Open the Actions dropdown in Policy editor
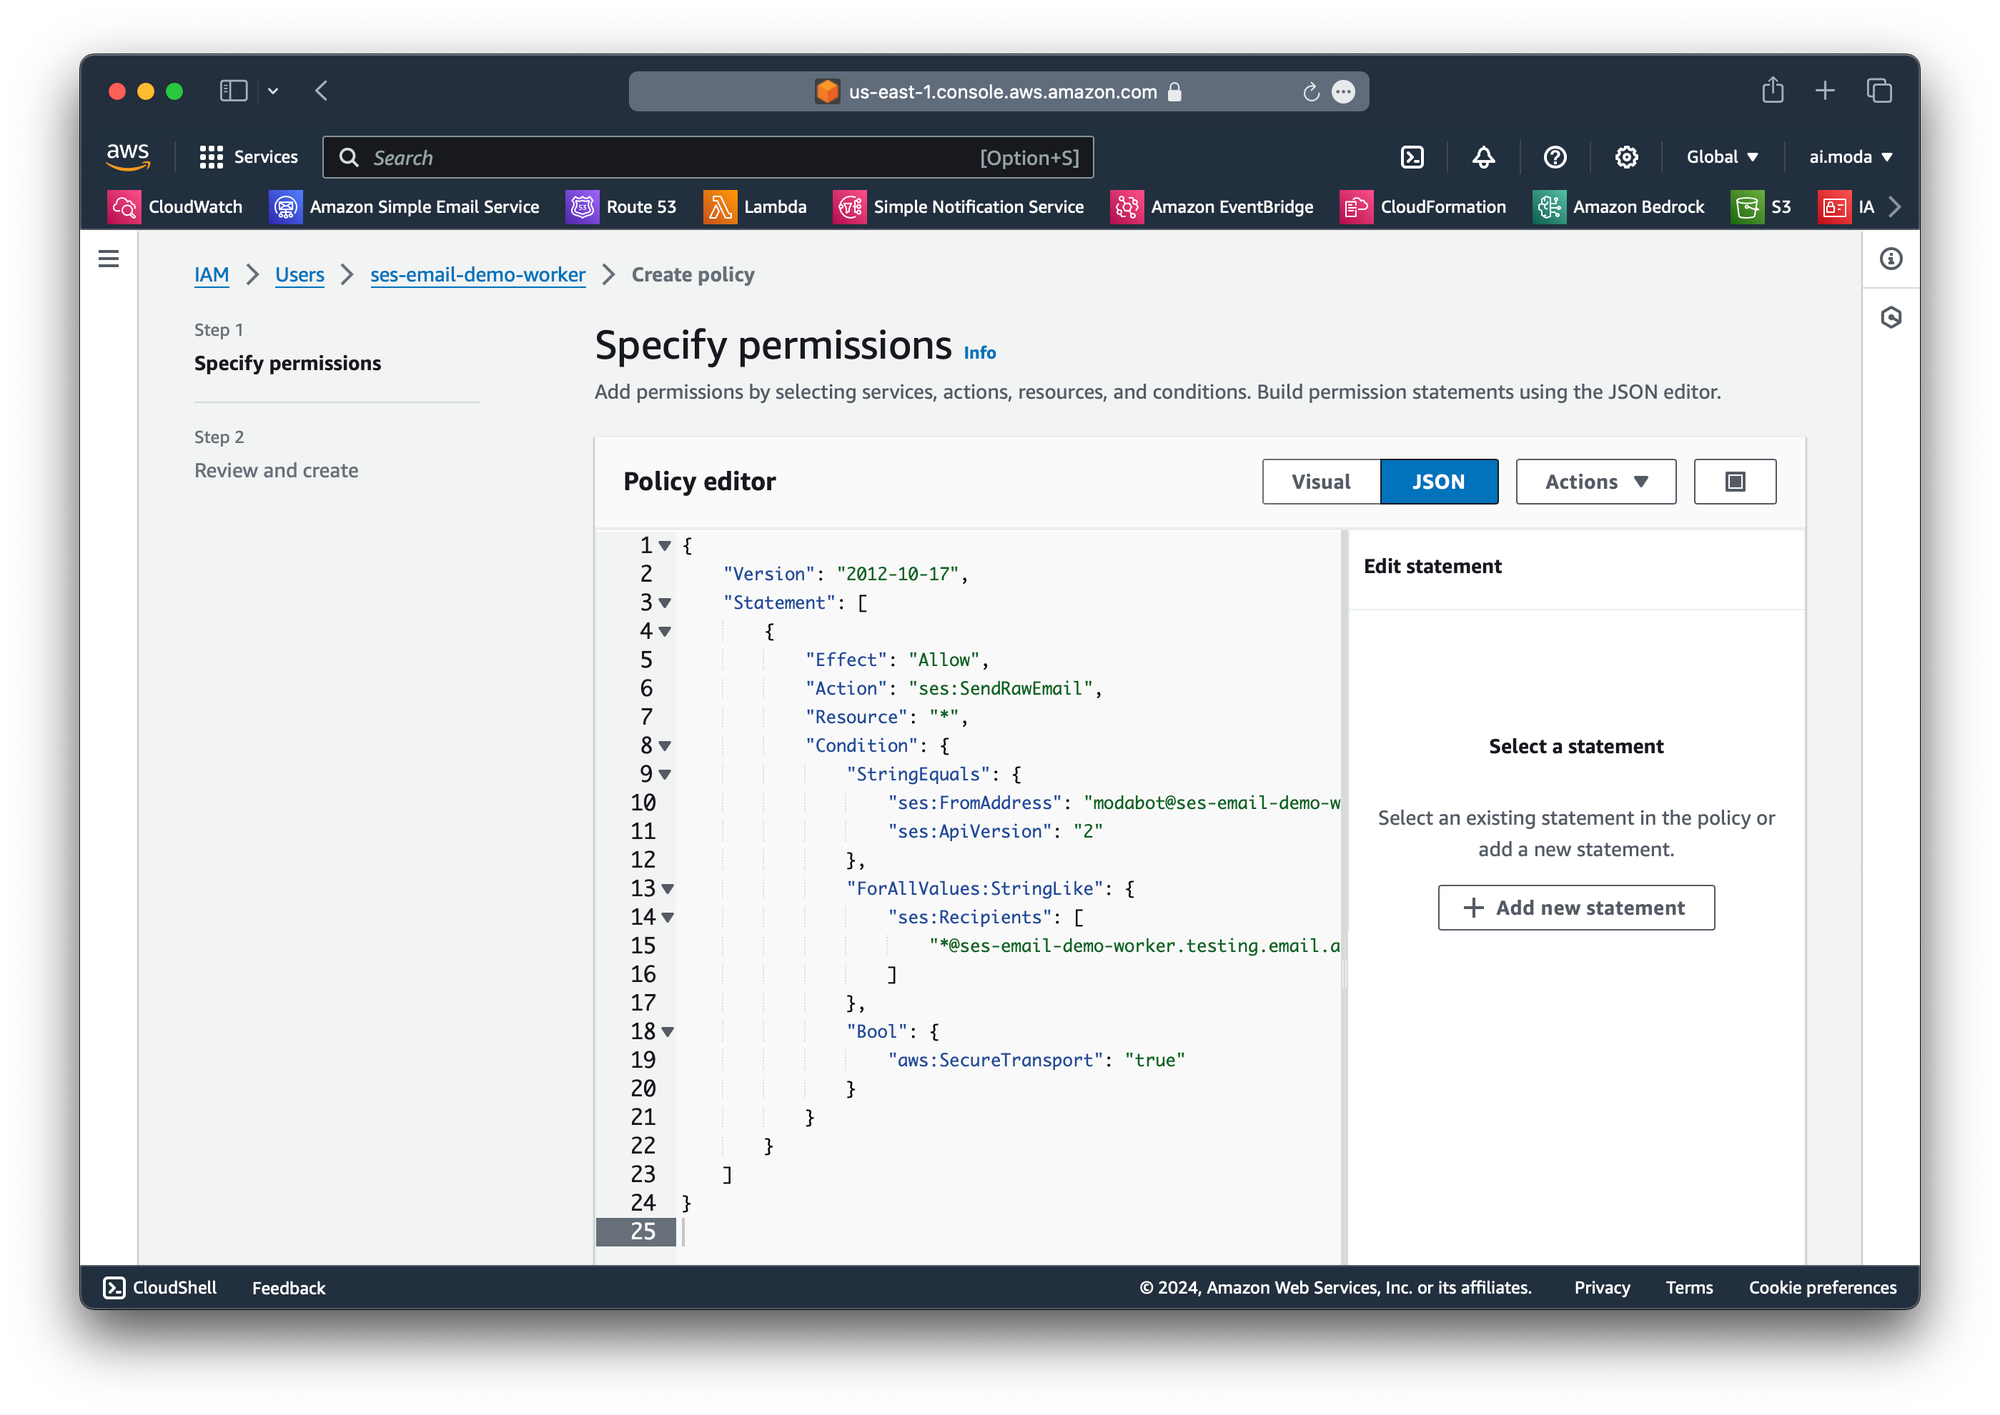 1595,482
